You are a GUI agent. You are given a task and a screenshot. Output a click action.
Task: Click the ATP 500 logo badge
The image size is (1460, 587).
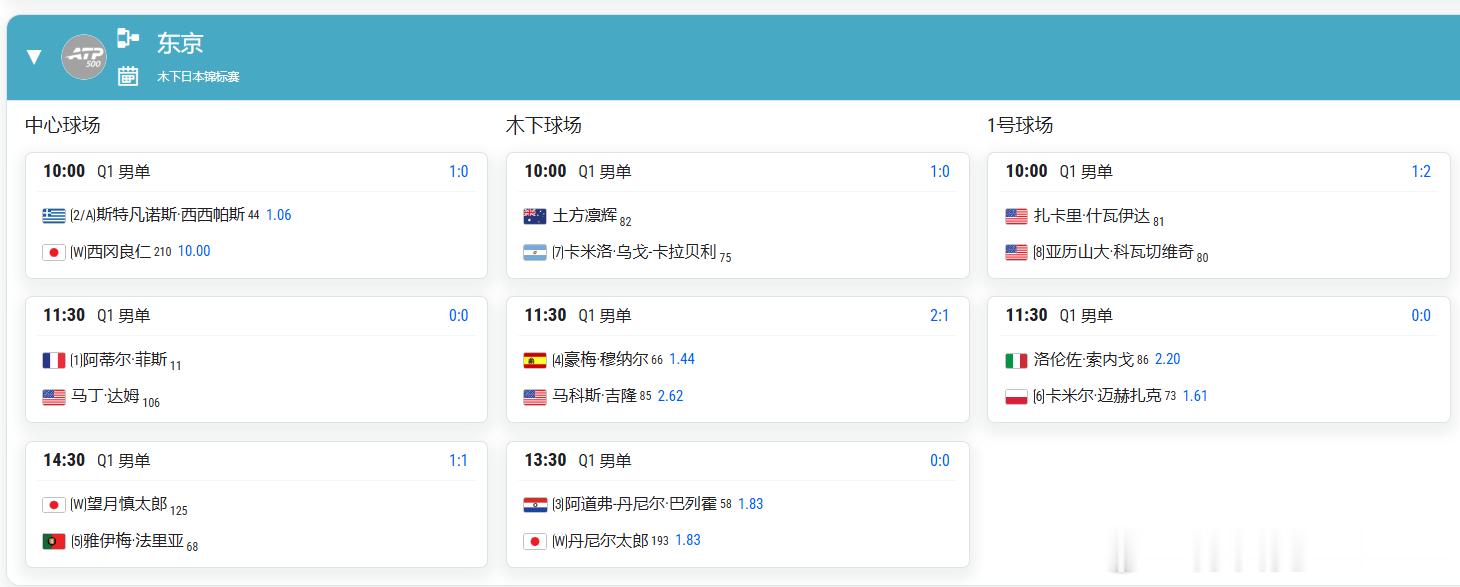[83, 57]
